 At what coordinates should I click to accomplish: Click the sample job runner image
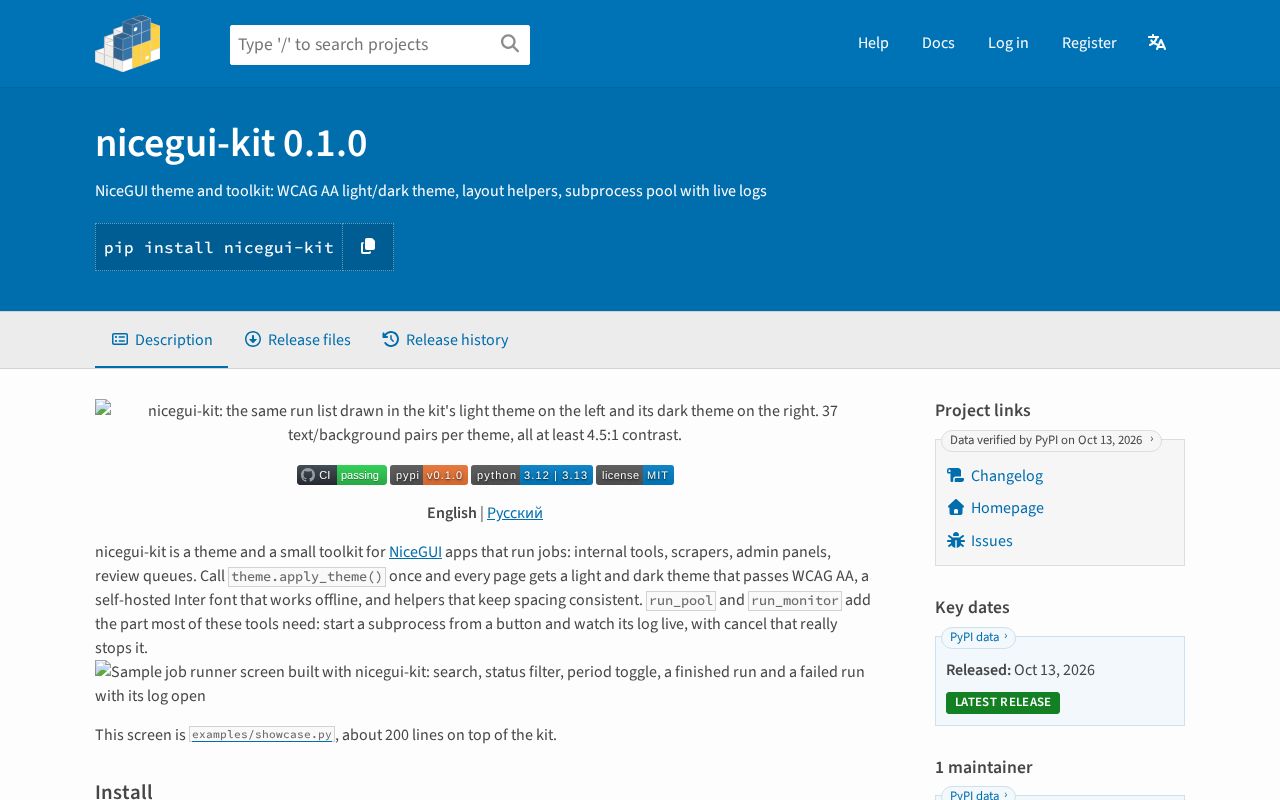pos(480,683)
